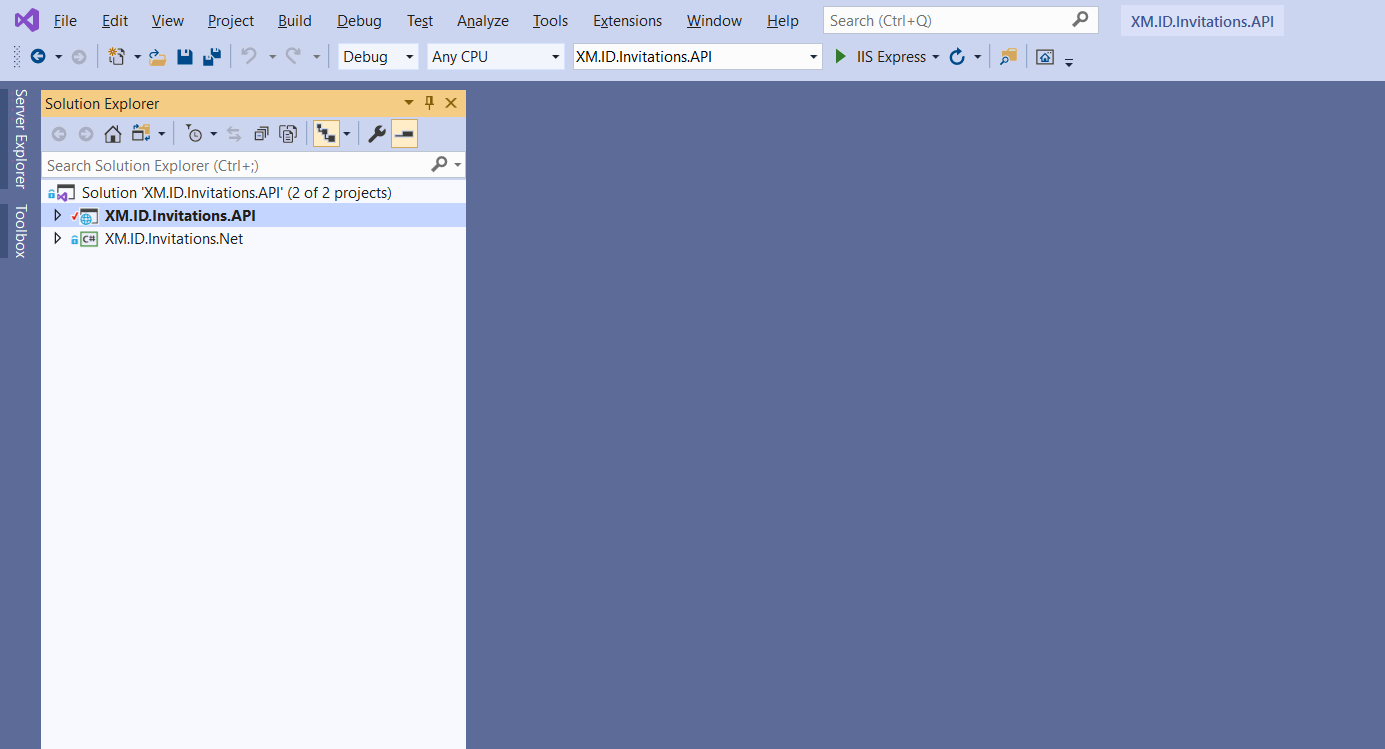Click the New Project toolbar icon
Screen dimensions: 1385x749
pos(117,57)
